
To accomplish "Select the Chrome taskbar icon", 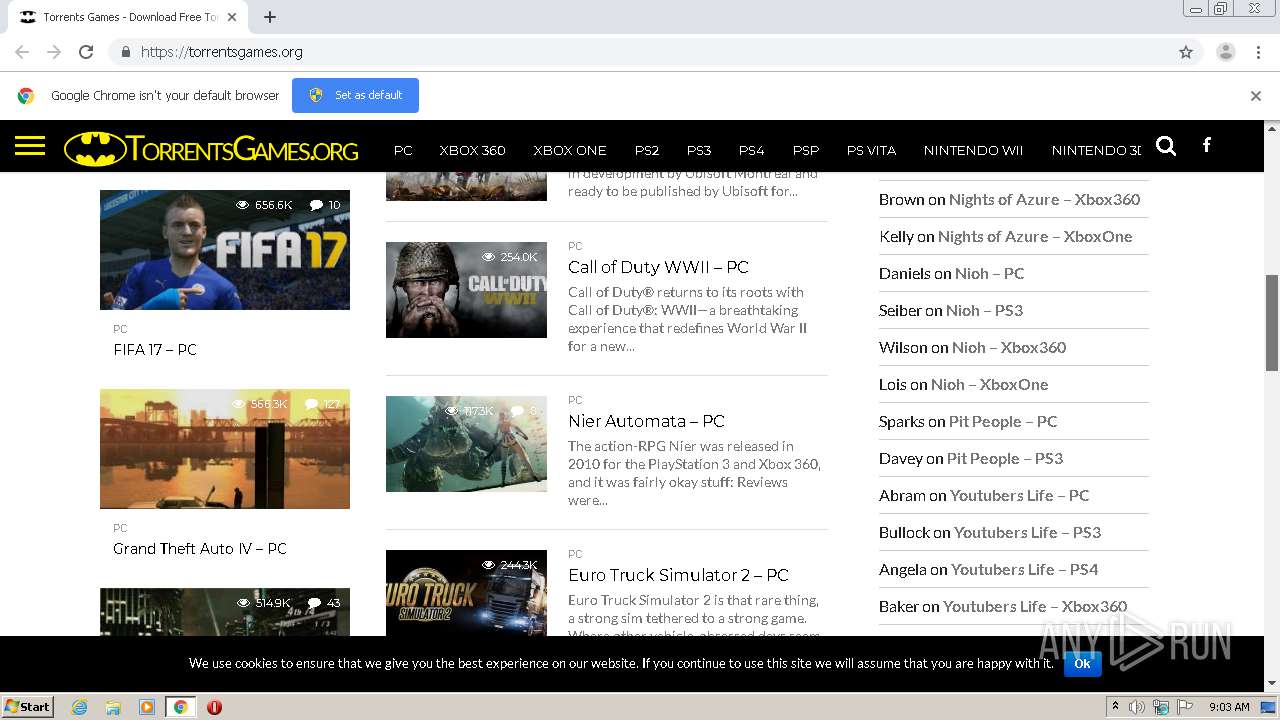I will click(x=180, y=707).
